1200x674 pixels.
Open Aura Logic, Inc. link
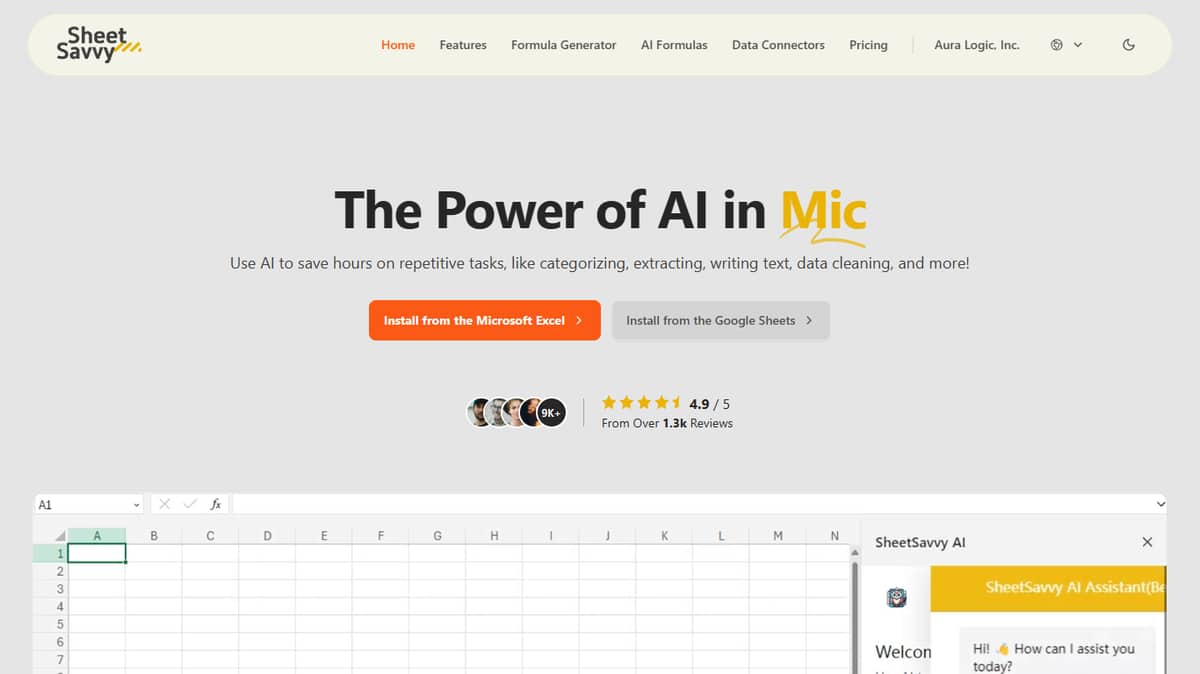tap(976, 45)
